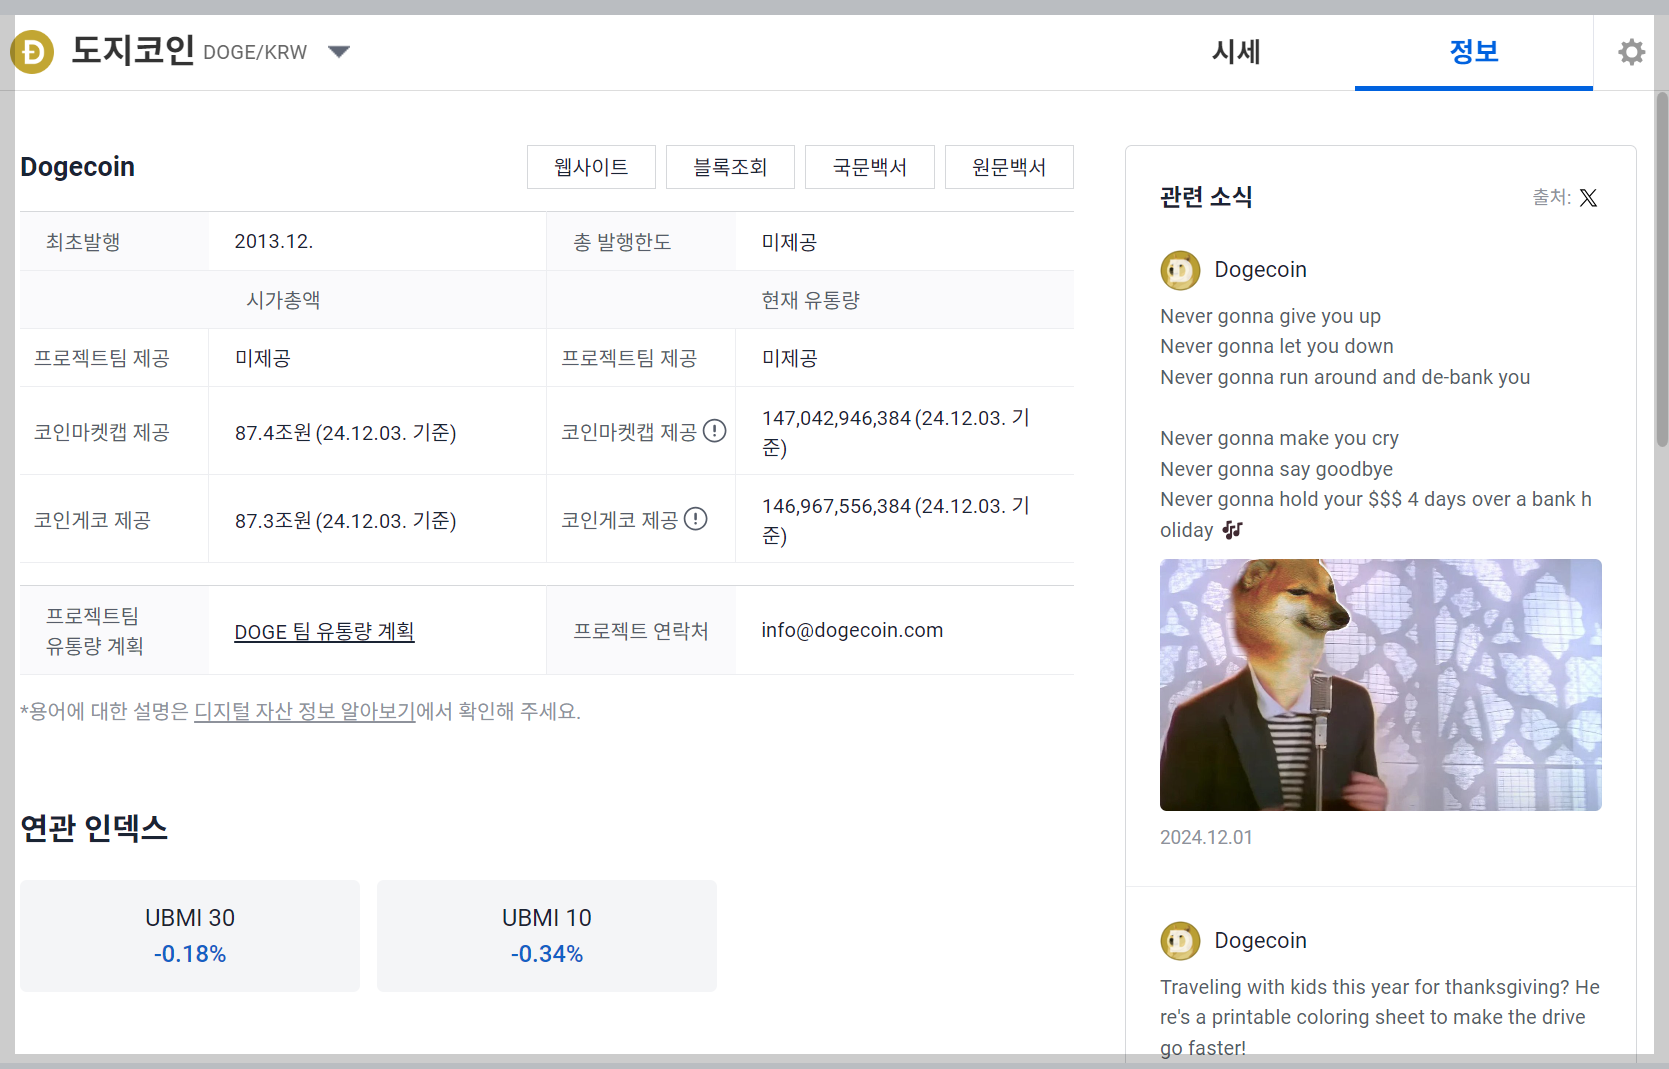Click the X source logo in 관련 소식
Viewport: 1669px width, 1069px height.
click(x=1588, y=198)
